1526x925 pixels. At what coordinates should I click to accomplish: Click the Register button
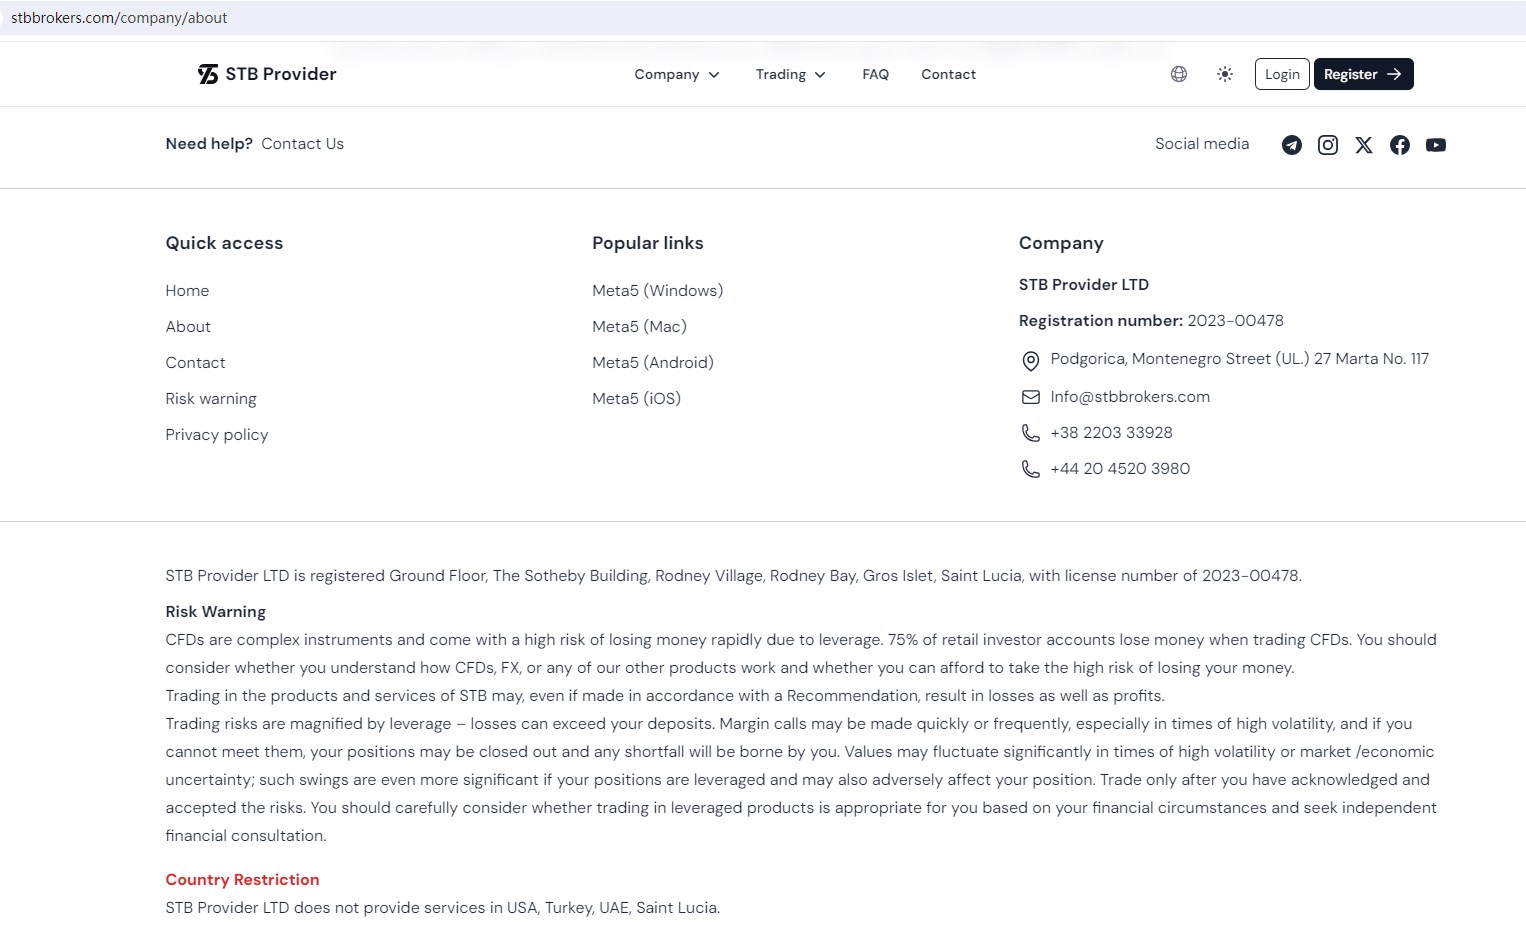[1363, 74]
